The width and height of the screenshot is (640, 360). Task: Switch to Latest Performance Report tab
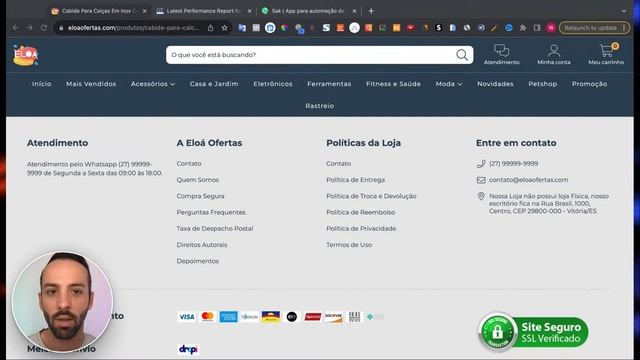(x=203, y=11)
